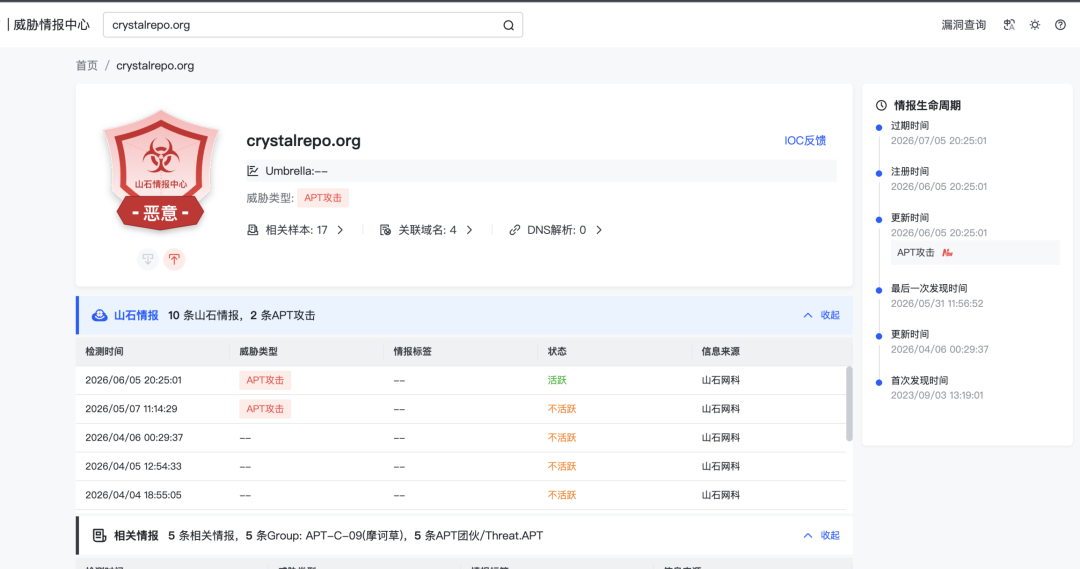1080x569 pixels.
Task: Click the language translate icon in header
Action: (1009, 25)
